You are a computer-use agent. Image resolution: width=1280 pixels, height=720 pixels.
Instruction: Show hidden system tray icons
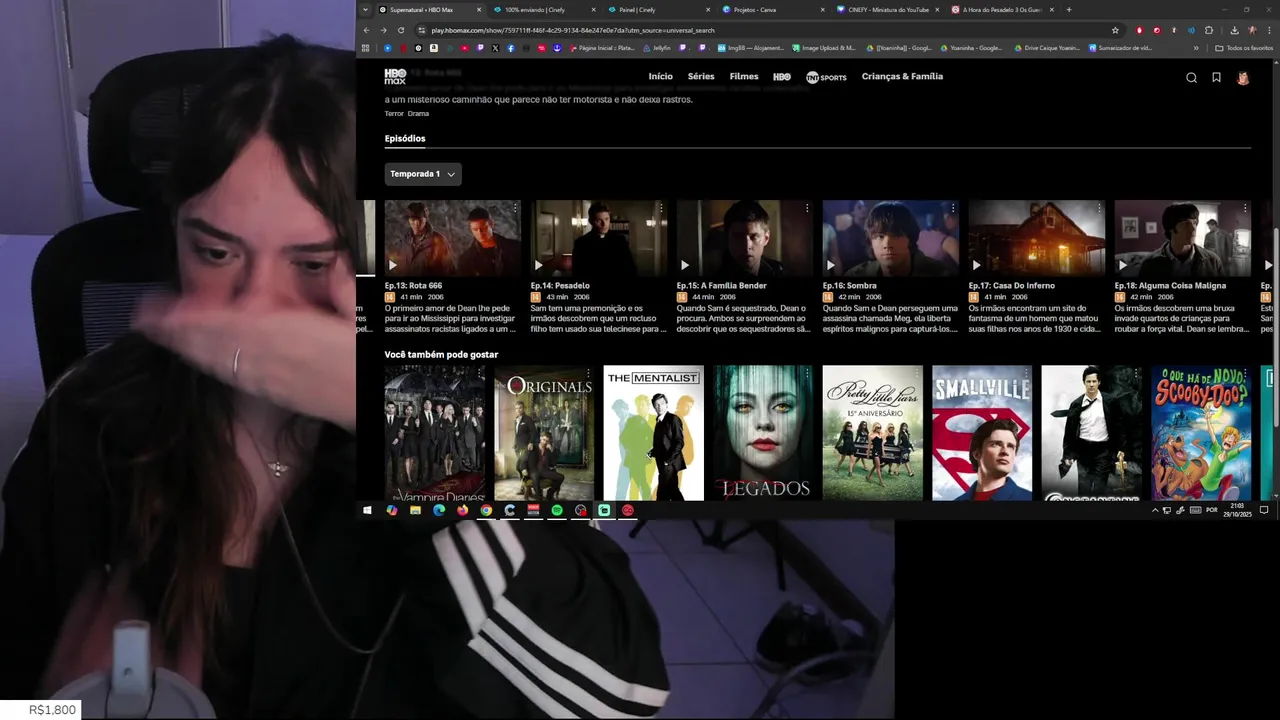pyautogui.click(x=1155, y=510)
